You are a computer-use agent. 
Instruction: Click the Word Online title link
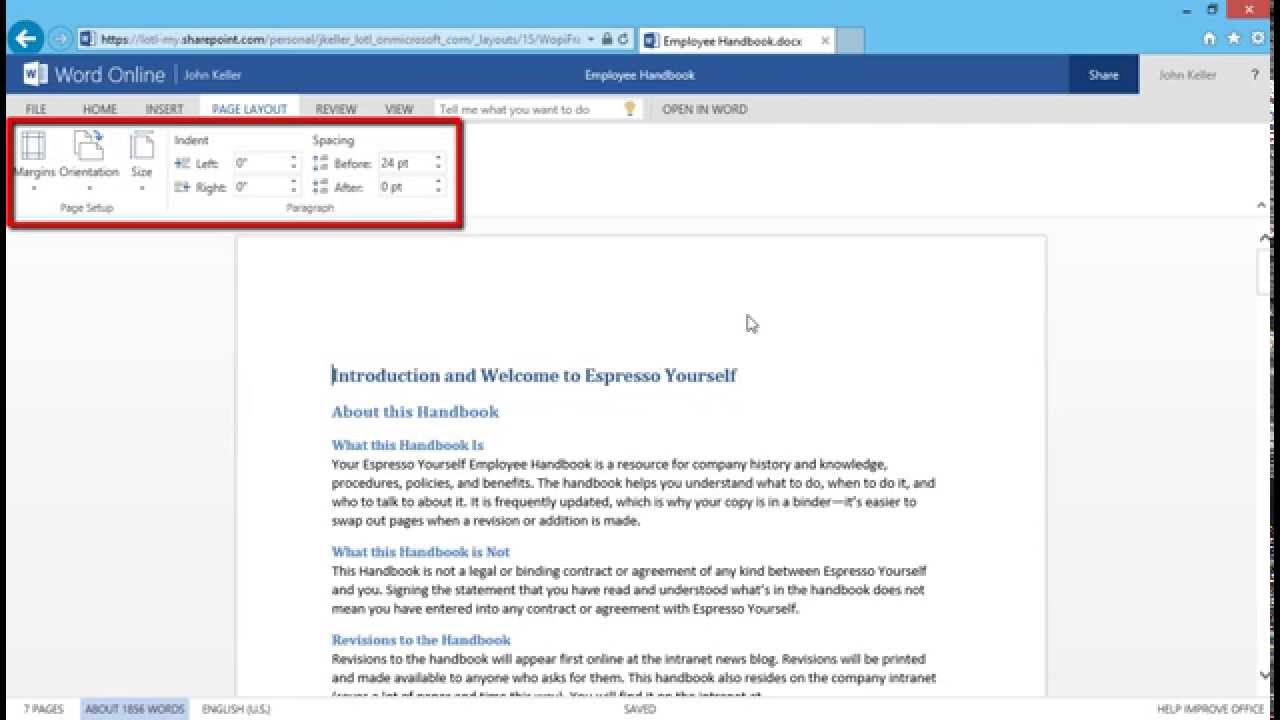pos(109,75)
